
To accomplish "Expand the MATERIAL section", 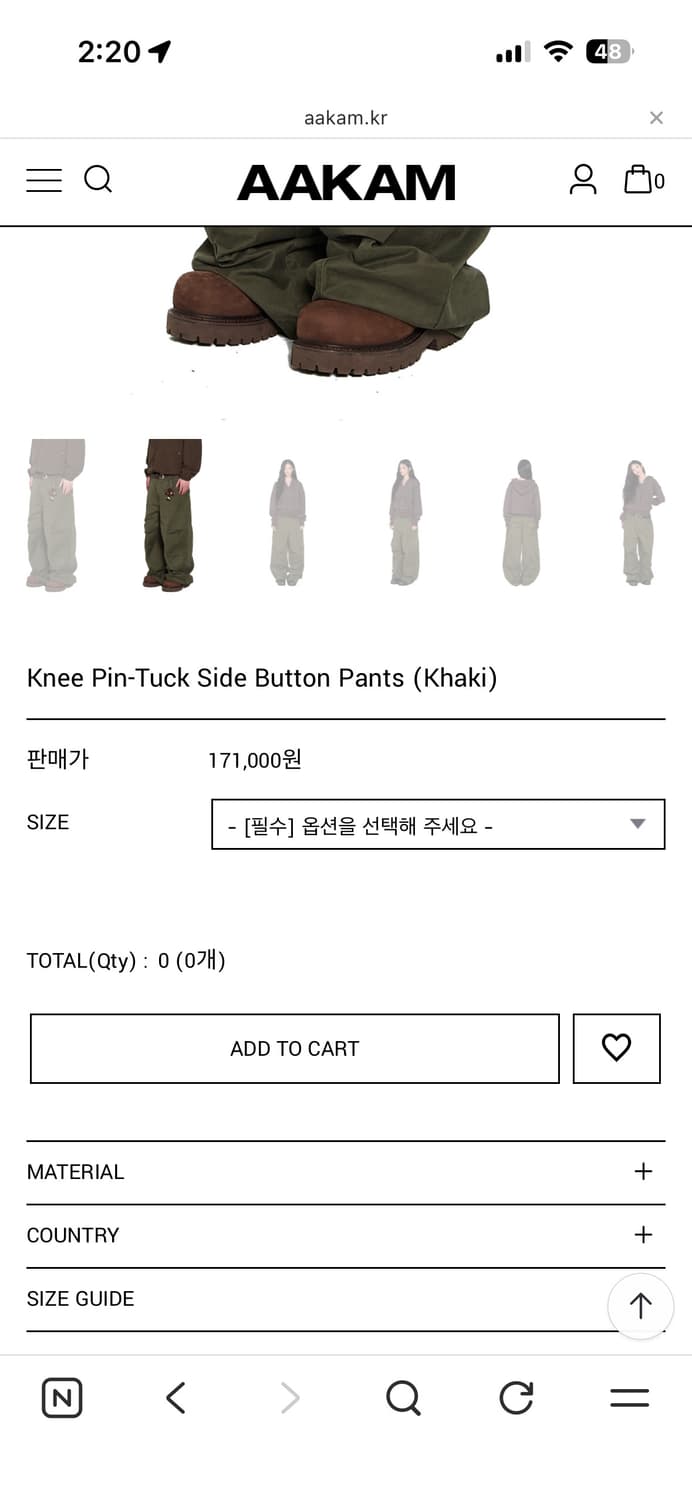I will (x=346, y=1171).
